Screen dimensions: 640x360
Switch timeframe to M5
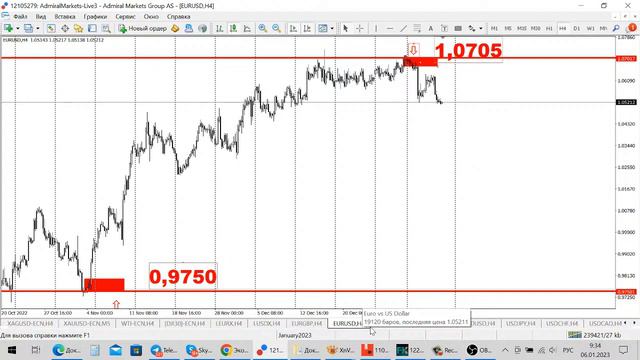508,28
